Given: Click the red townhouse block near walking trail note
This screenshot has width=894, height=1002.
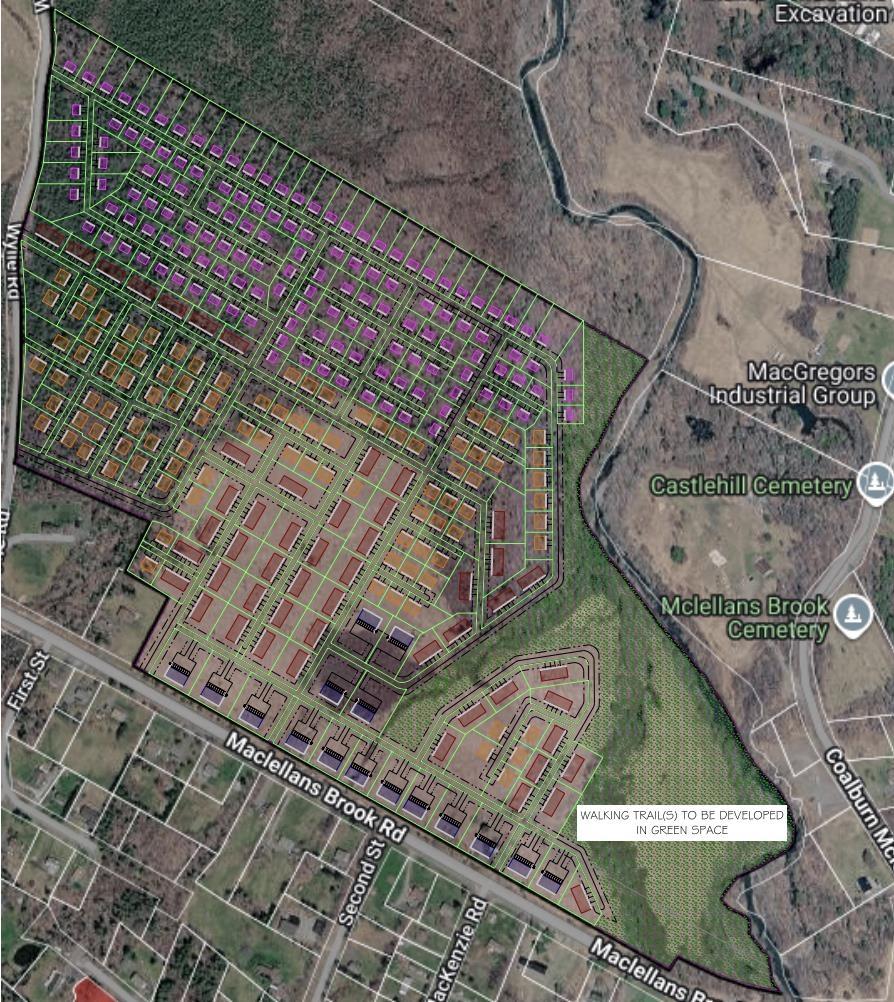Looking at the screenshot, I should [x=554, y=802].
